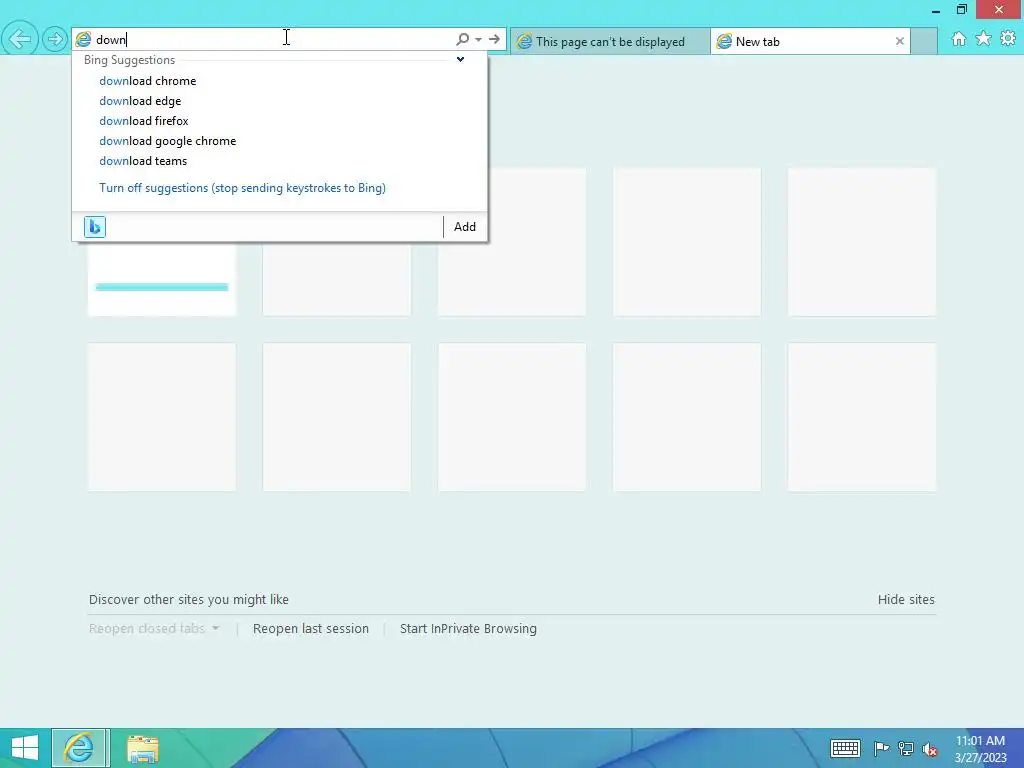Click Discover other sites you might like
Viewport: 1024px width, 768px height.
pyautogui.click(x=189, y=600)
